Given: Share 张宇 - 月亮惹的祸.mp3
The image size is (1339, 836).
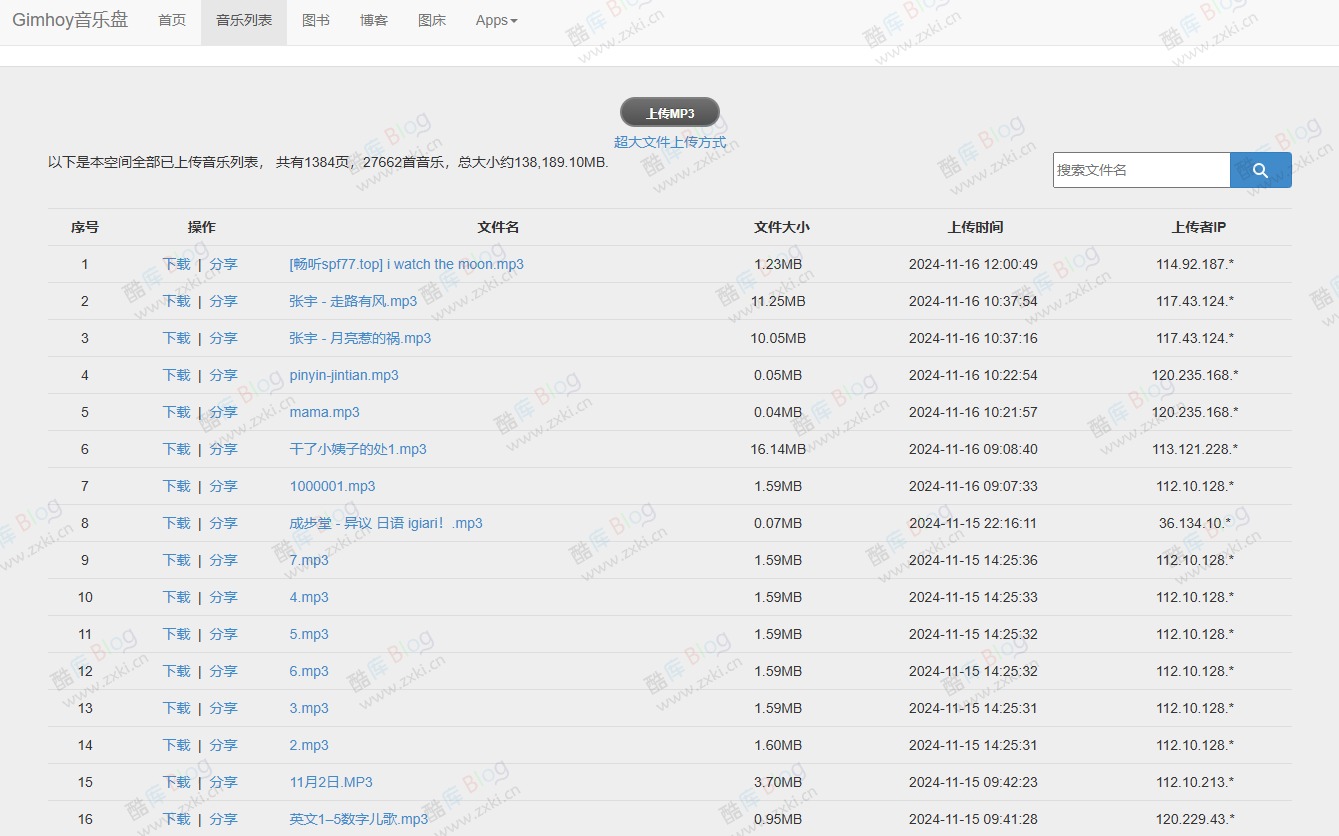Looking at the screenshot, I should point(224,338).
